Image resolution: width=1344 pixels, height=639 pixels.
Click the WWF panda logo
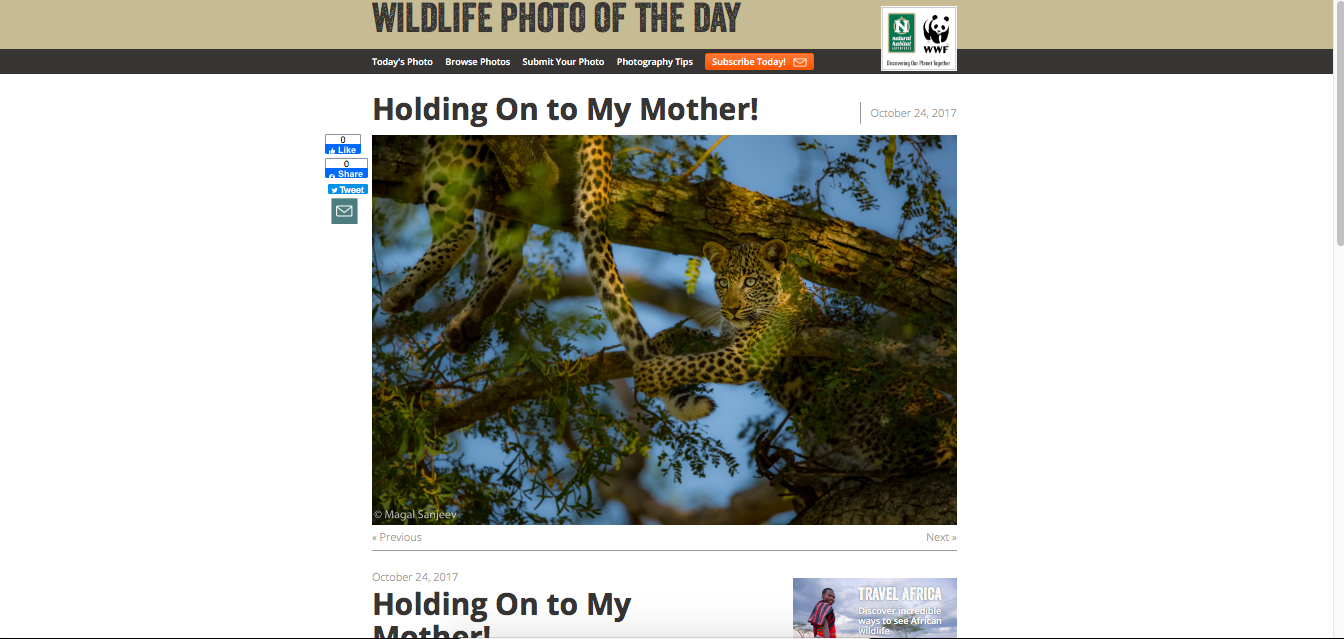936,33
